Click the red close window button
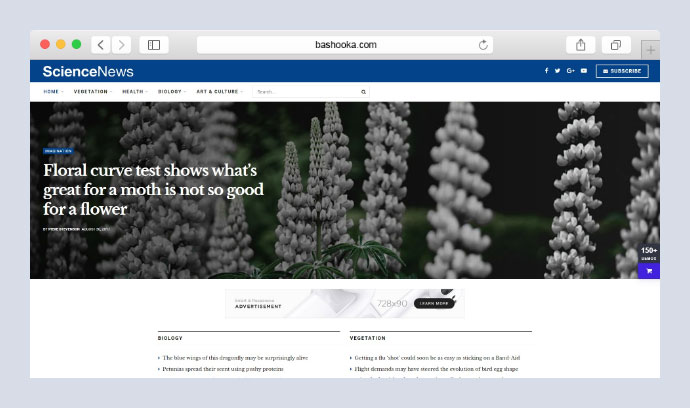The width and height of the screenshot is (690, 408). point(45,44)
